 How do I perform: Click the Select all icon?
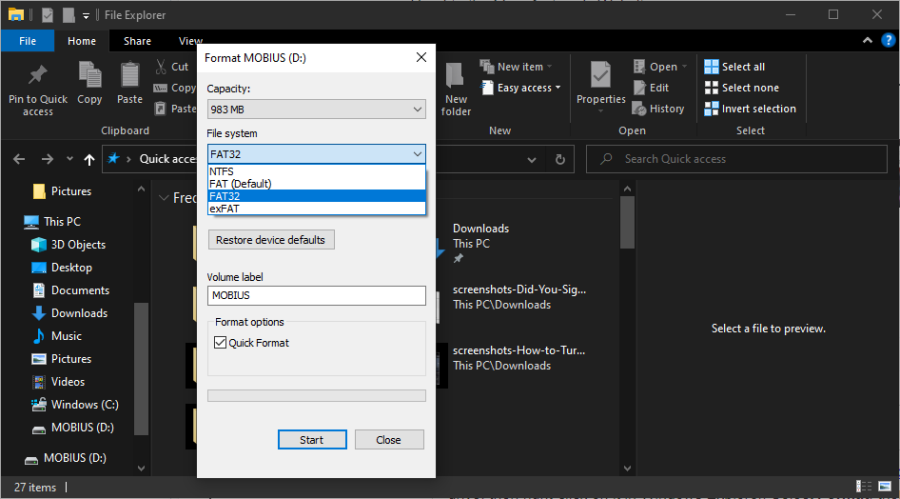pyautogui.click(x=711, y=67)
